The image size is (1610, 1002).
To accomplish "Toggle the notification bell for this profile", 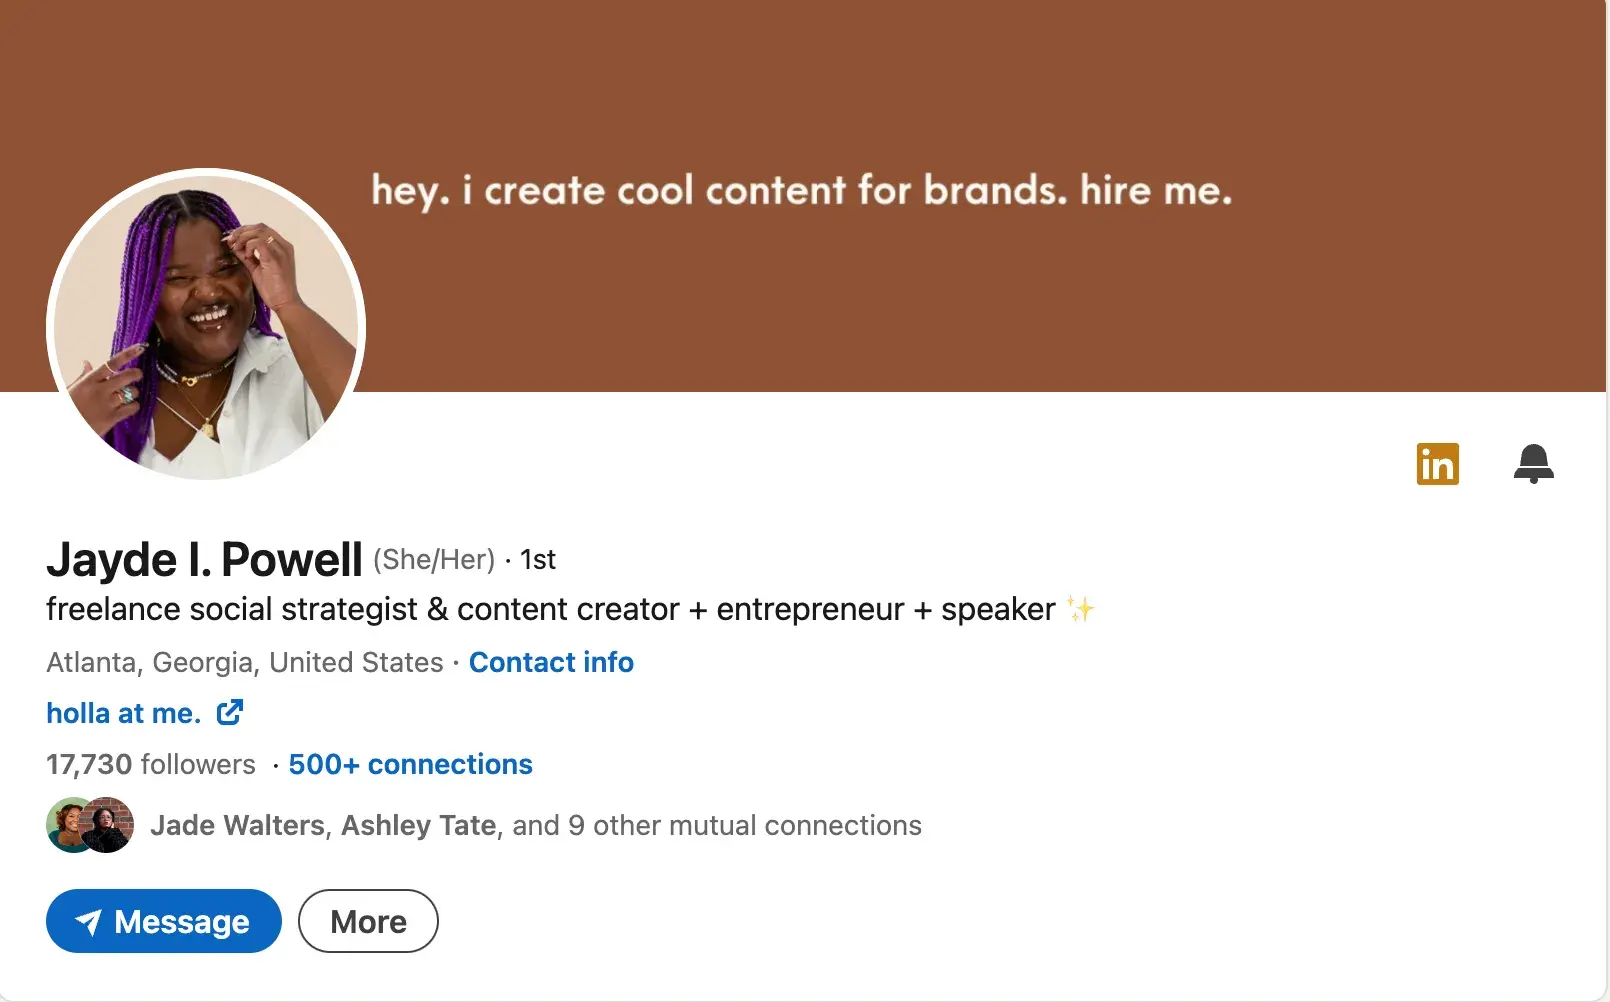I will (x=1533, y=464).
